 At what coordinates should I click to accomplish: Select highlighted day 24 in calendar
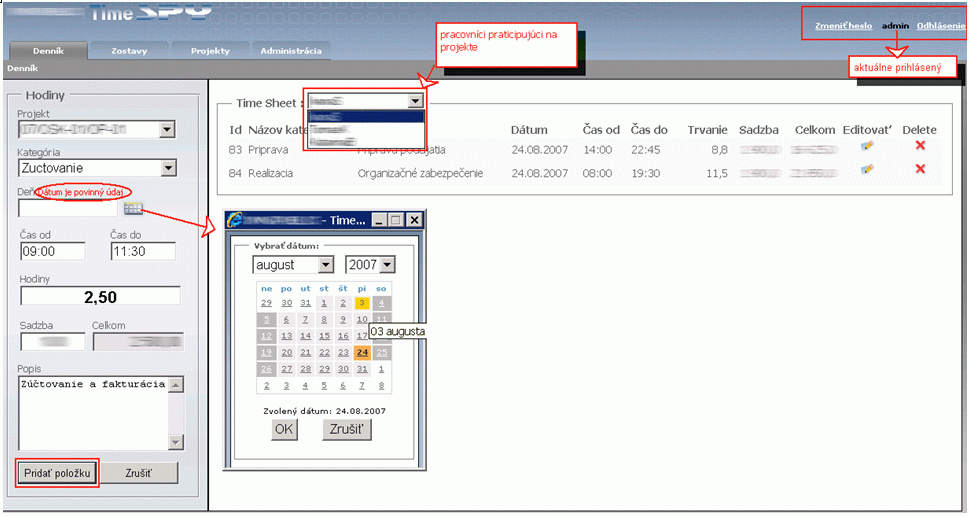(362, 352)
